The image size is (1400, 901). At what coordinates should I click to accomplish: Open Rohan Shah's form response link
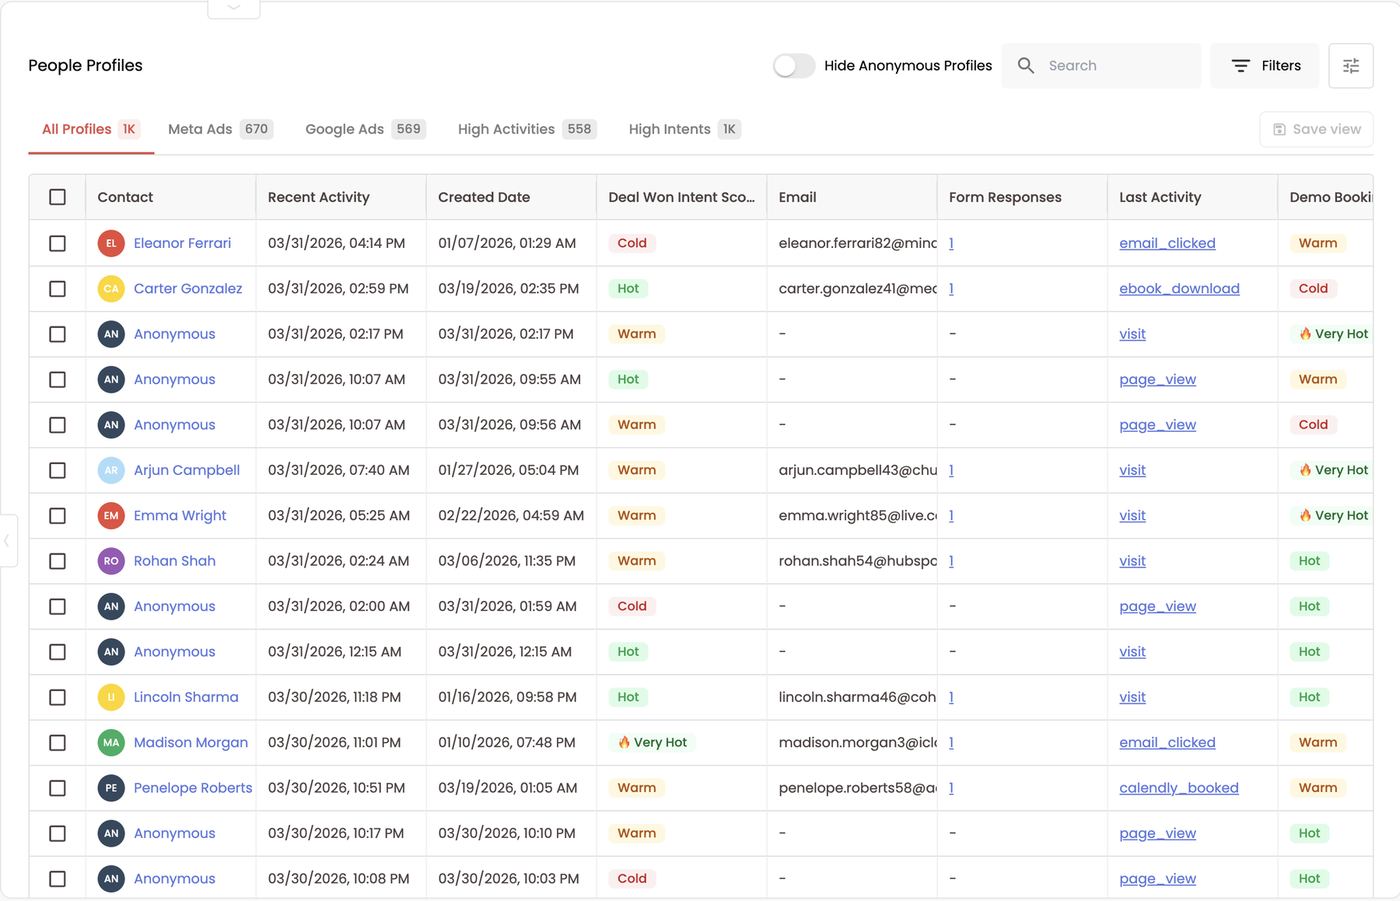point(951,561)
